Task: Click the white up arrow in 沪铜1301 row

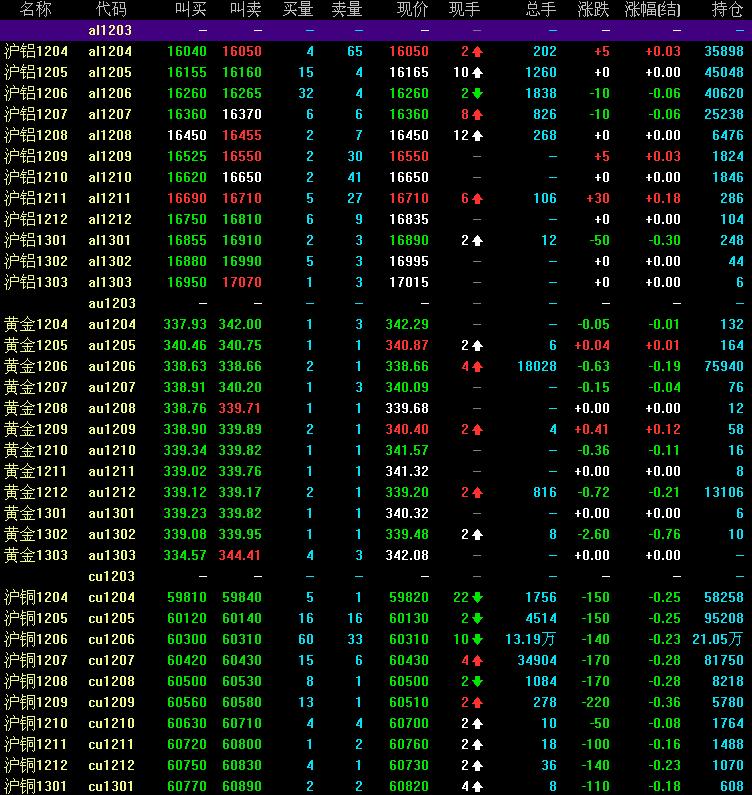Action: (478, 786)
